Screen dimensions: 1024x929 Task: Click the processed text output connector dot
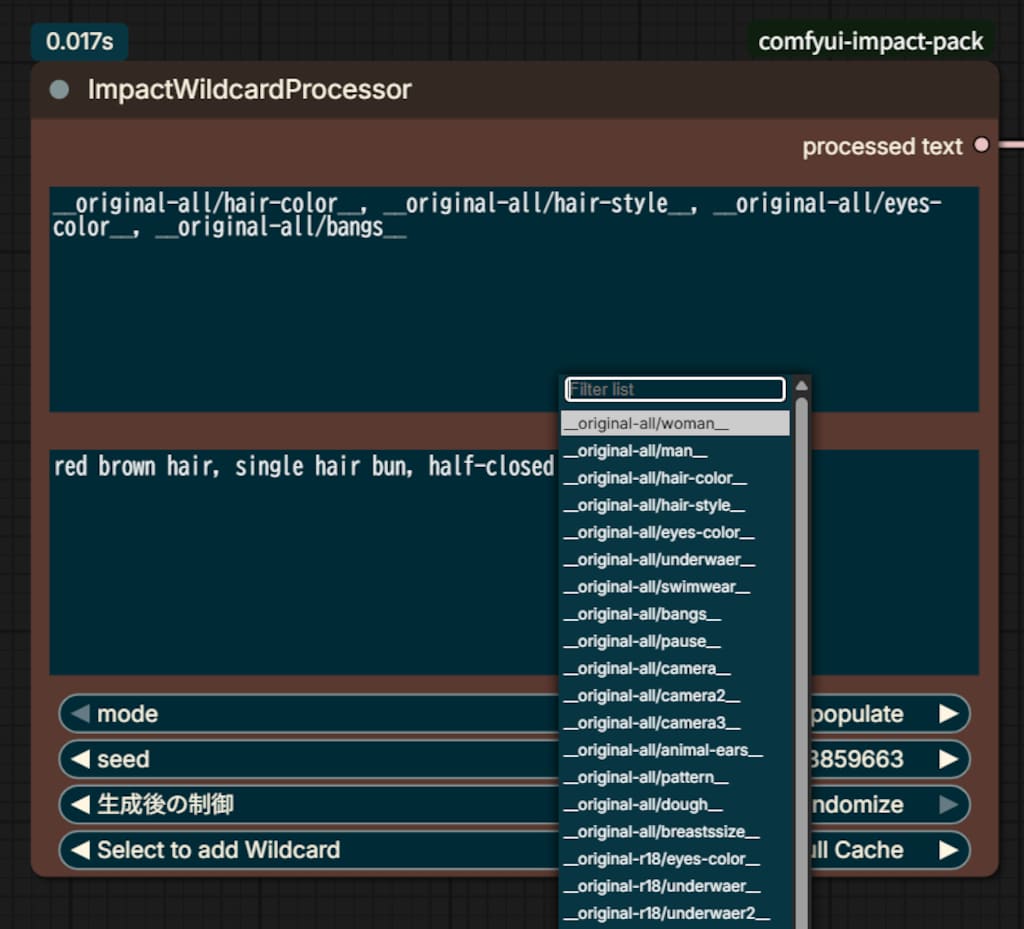click(x=981, y=145)
